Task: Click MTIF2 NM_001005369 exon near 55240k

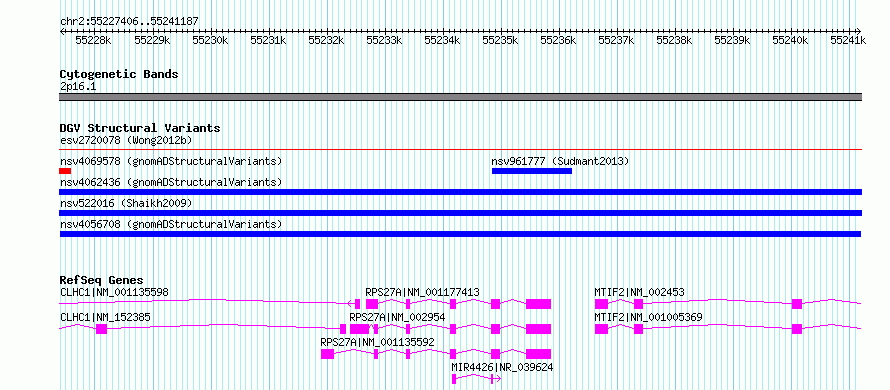Action: 797,329
